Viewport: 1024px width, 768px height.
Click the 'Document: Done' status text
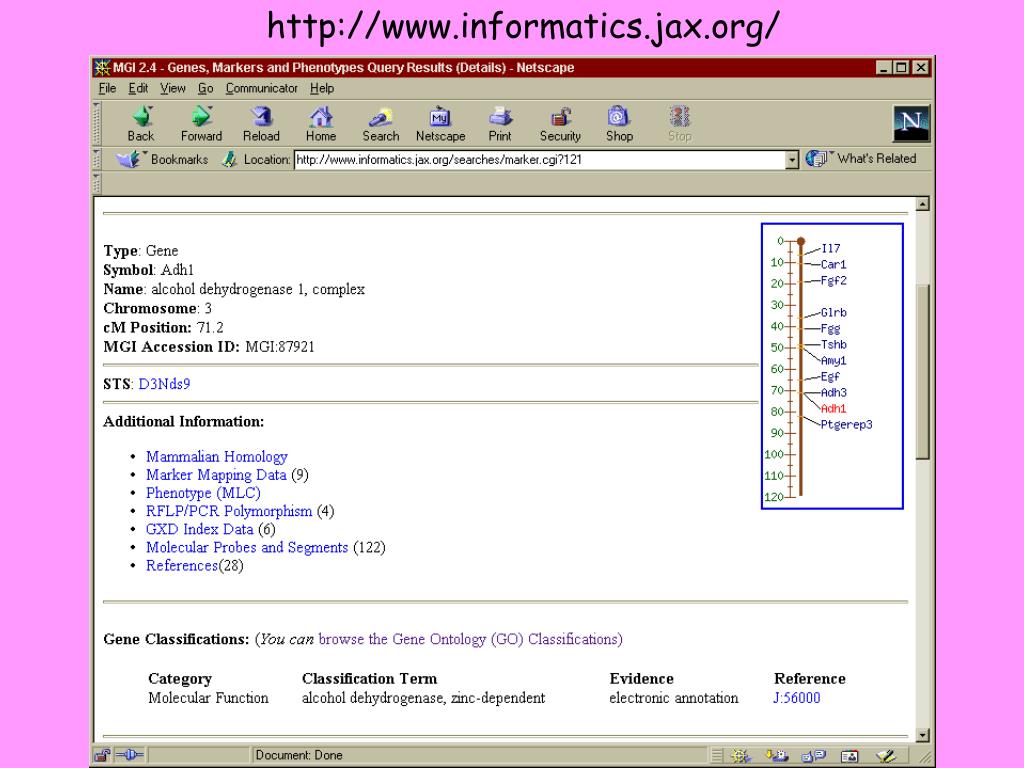(299, 756)
